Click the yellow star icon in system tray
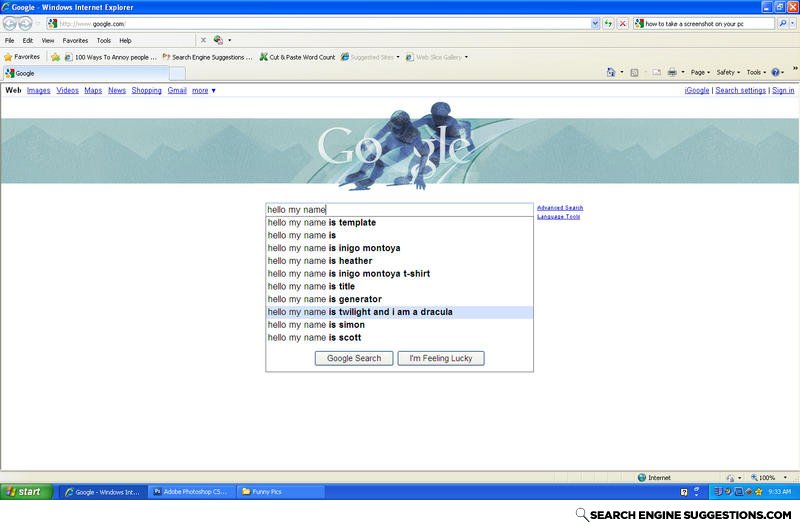The height and width of the screenshot is (526, 800). pyautogui.click(x=759, y=492)
